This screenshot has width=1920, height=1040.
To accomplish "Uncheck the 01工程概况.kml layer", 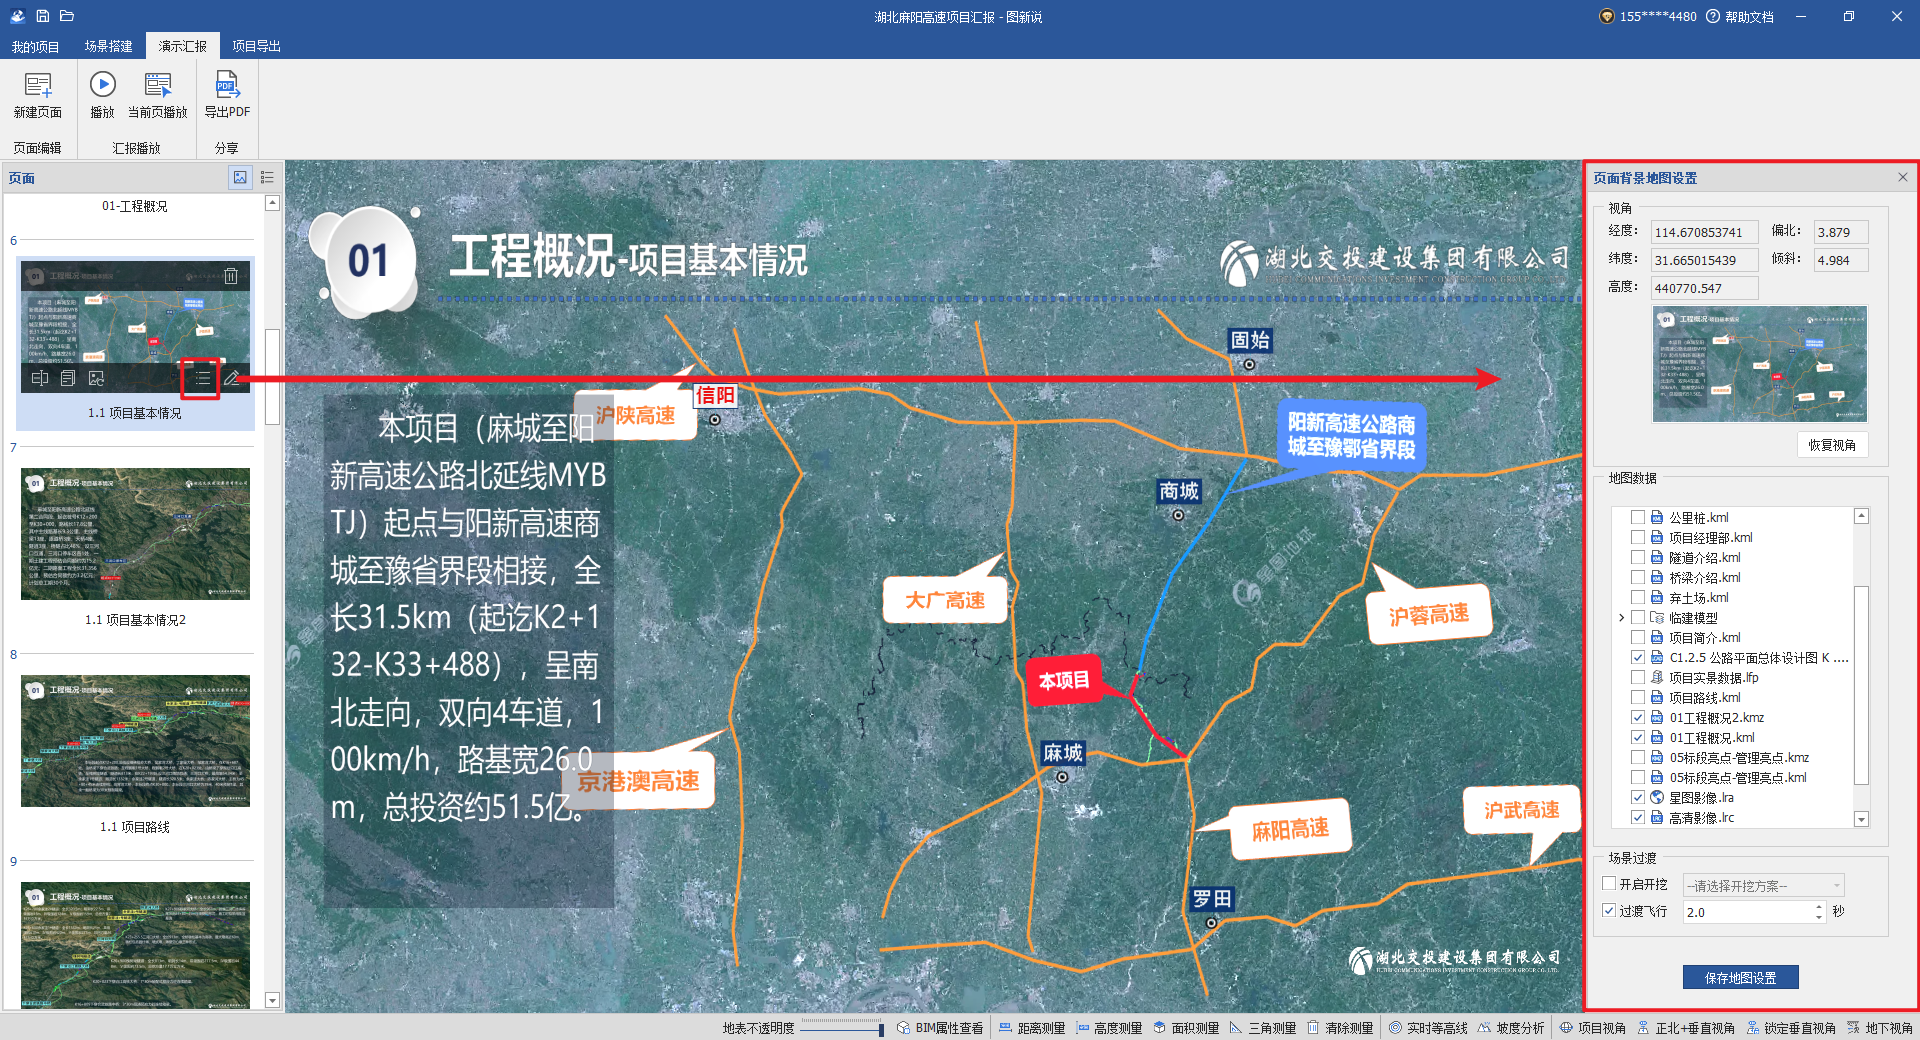I will click(x=1638, y=737).
